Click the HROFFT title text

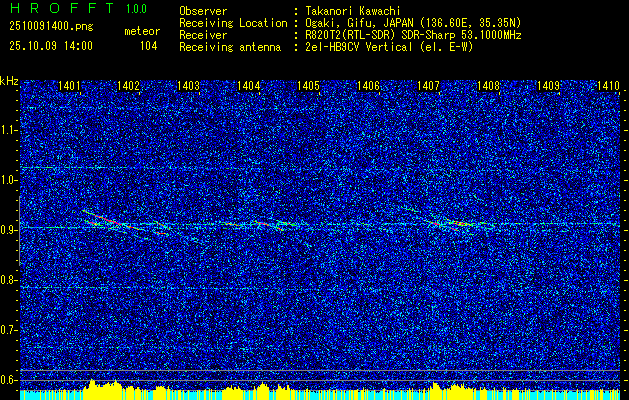(x=62, y=8)
